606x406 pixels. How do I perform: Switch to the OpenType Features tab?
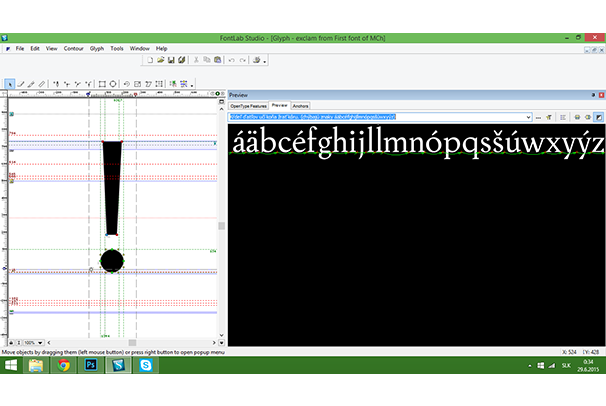coord(248,105)
